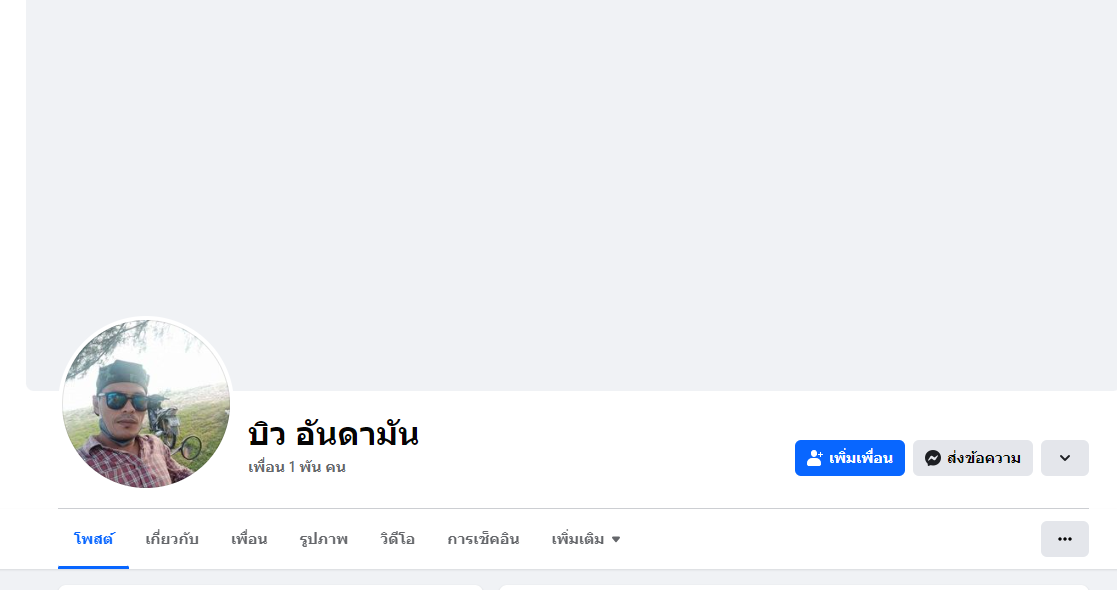
Task: Open the เกี่ยวกับ tab
Action: (172, 539)
